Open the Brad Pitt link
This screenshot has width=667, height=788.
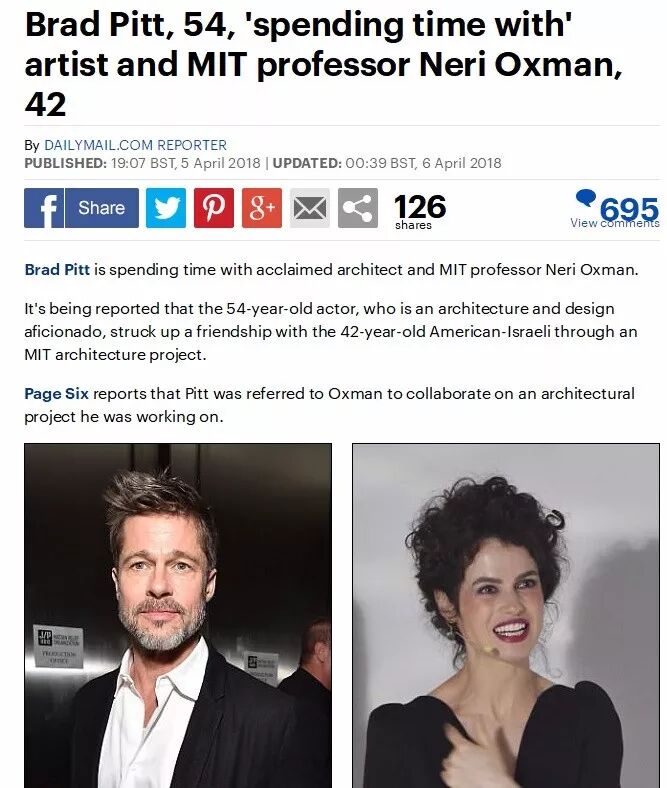[57, 270]
